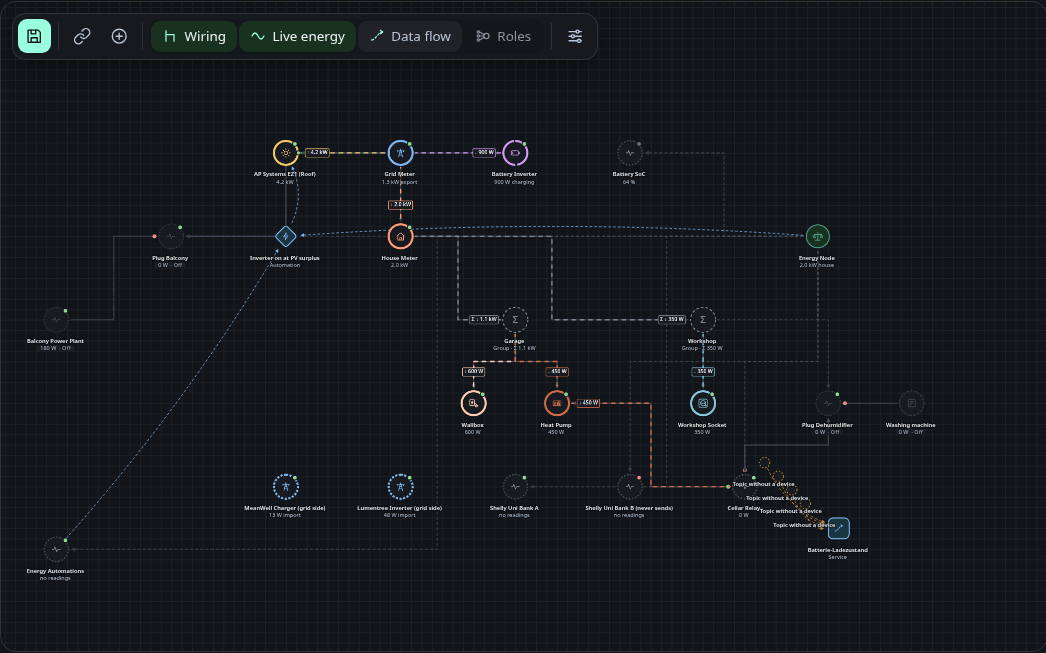This screenshot has height=653, width=1046.
Task: Select the Washing machine node
Action: pyautogui.click(x=911, y=403)
